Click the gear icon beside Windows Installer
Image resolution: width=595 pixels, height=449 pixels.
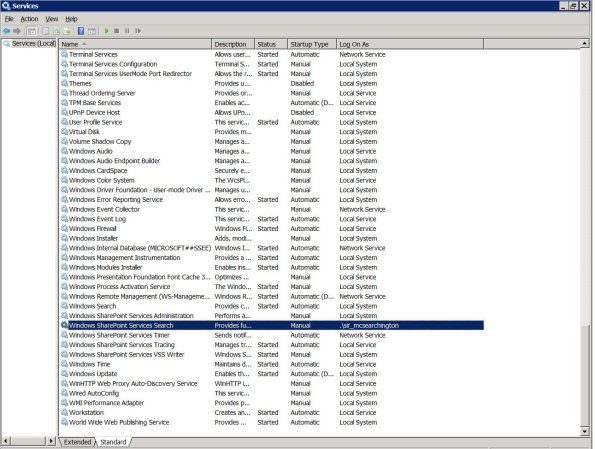(x=65, y=238)
